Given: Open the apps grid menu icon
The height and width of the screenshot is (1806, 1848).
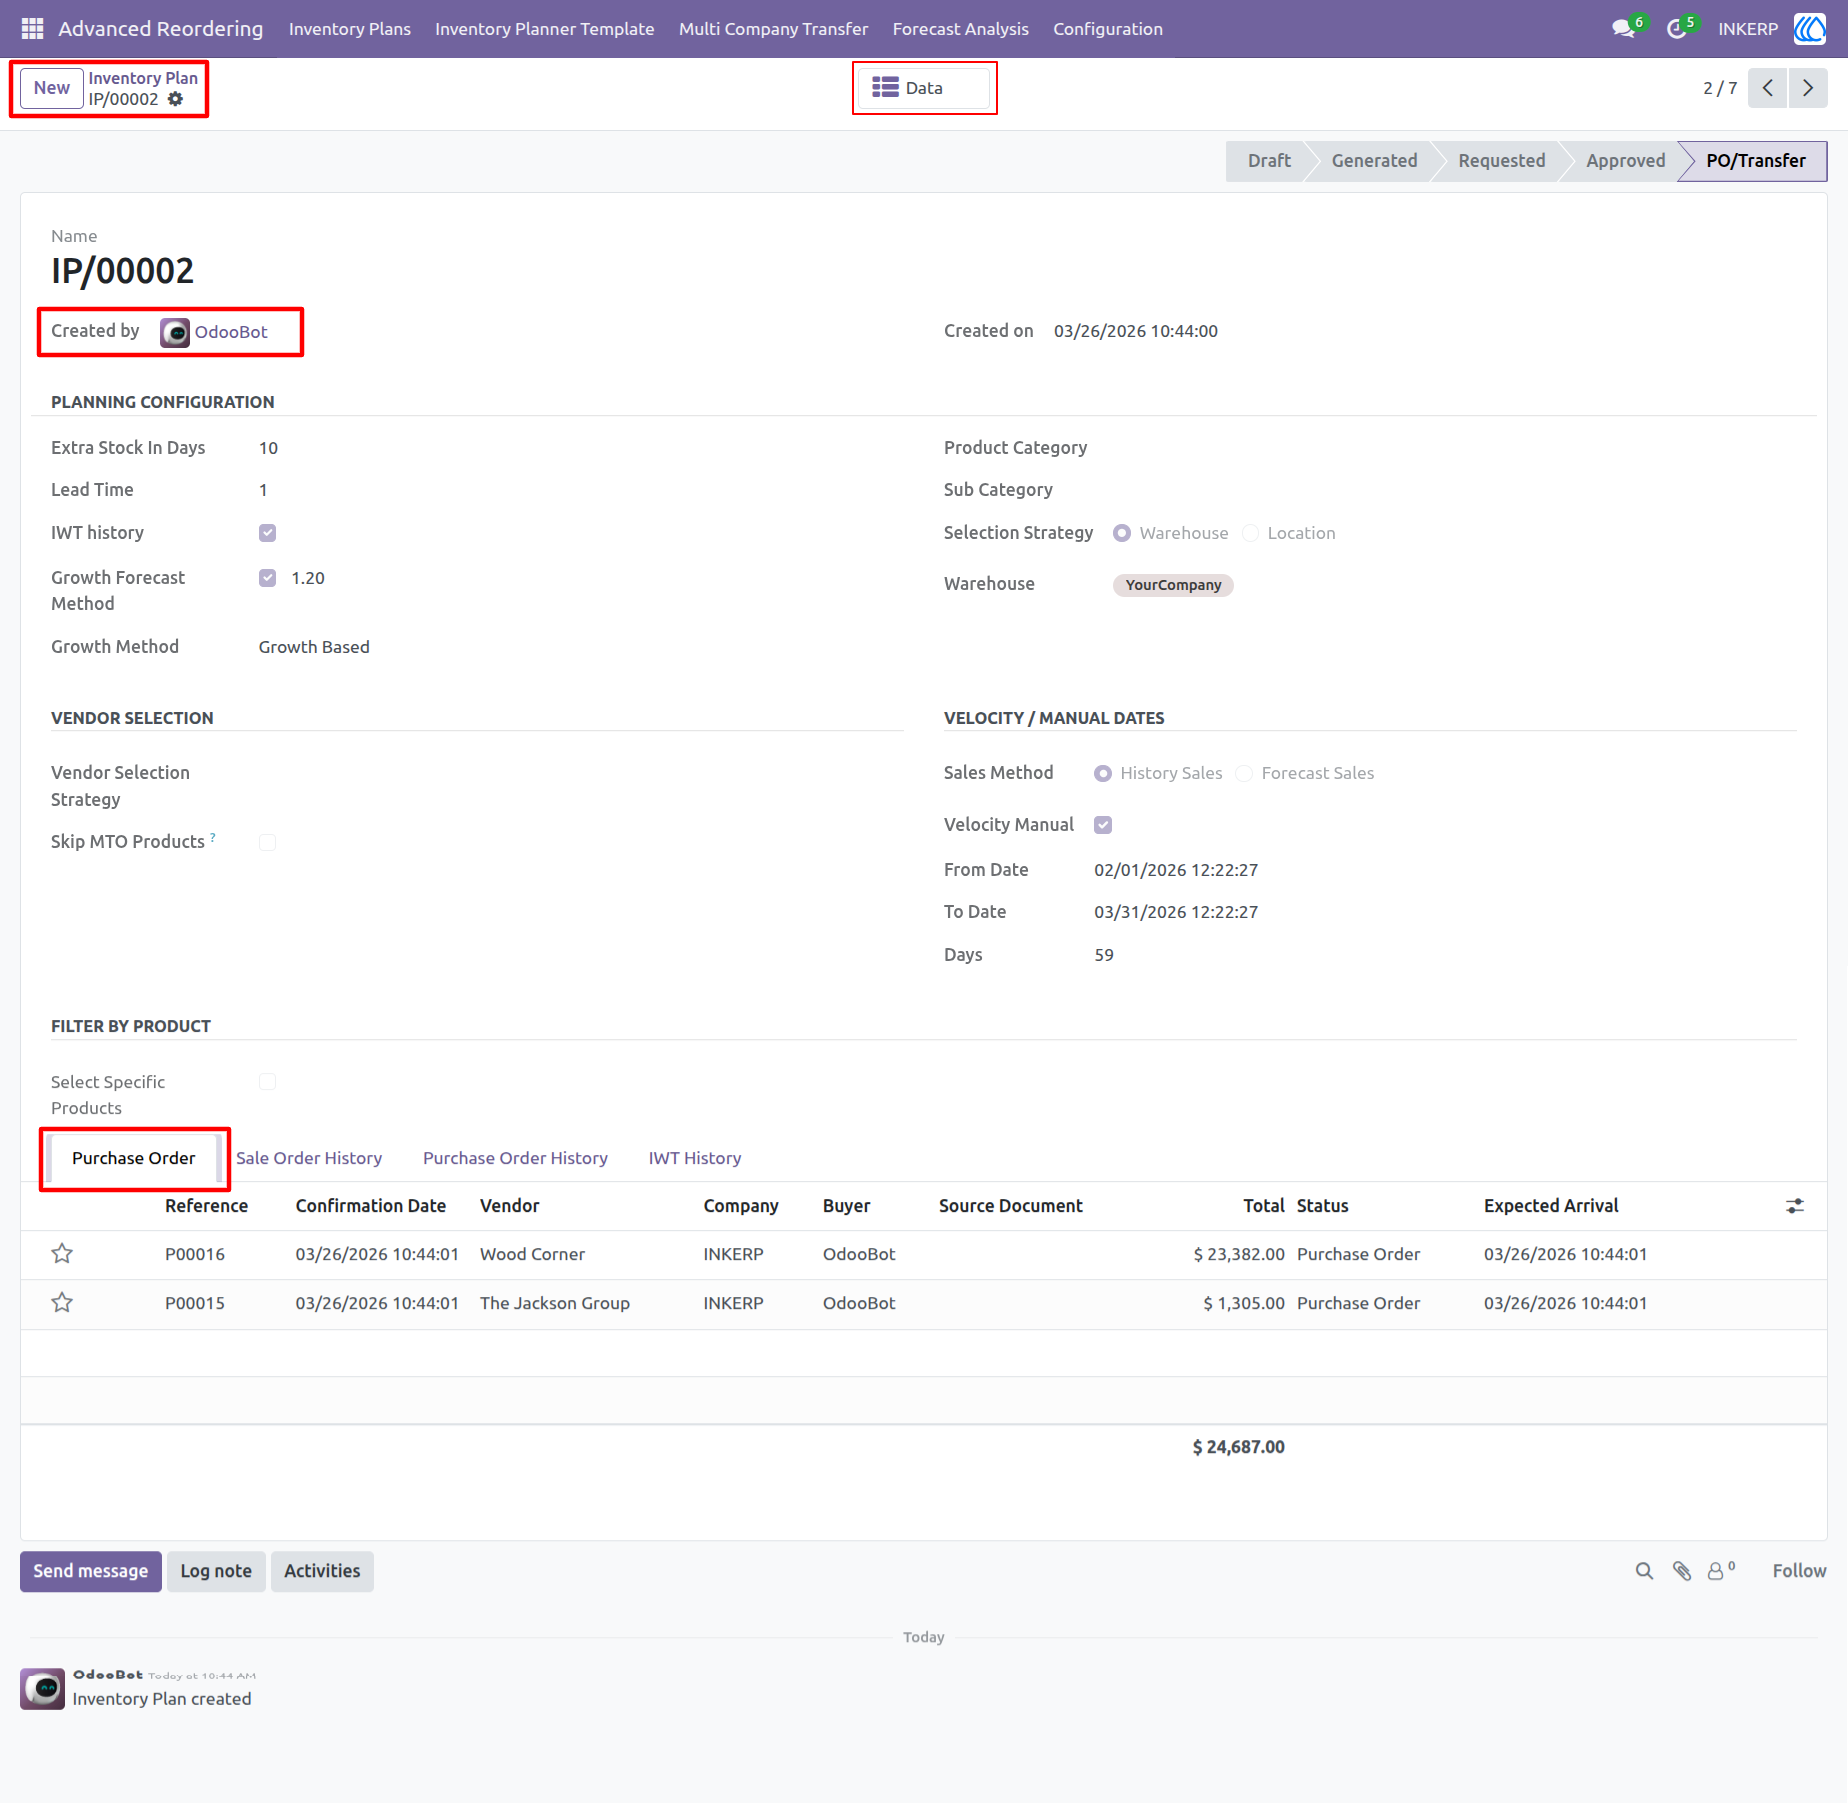Looking at the screenshot, I should [32, 29].
